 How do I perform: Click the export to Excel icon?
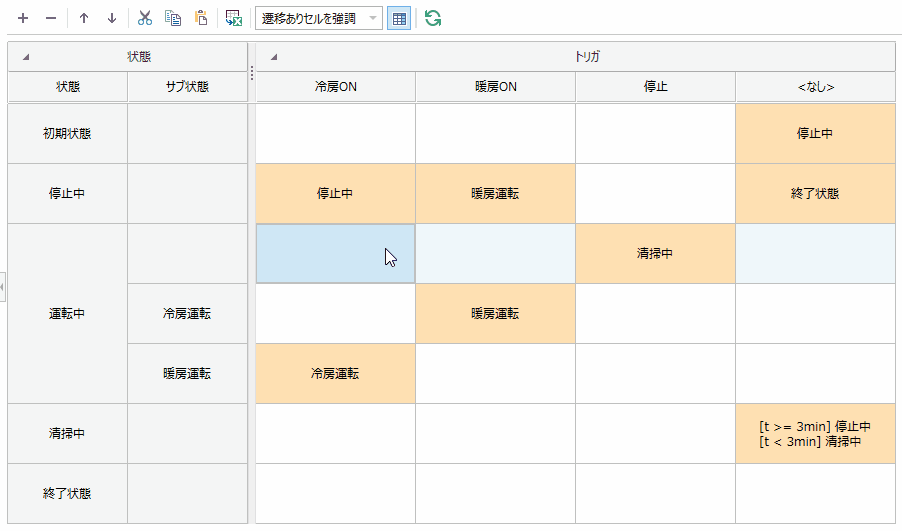pos(234,18)
